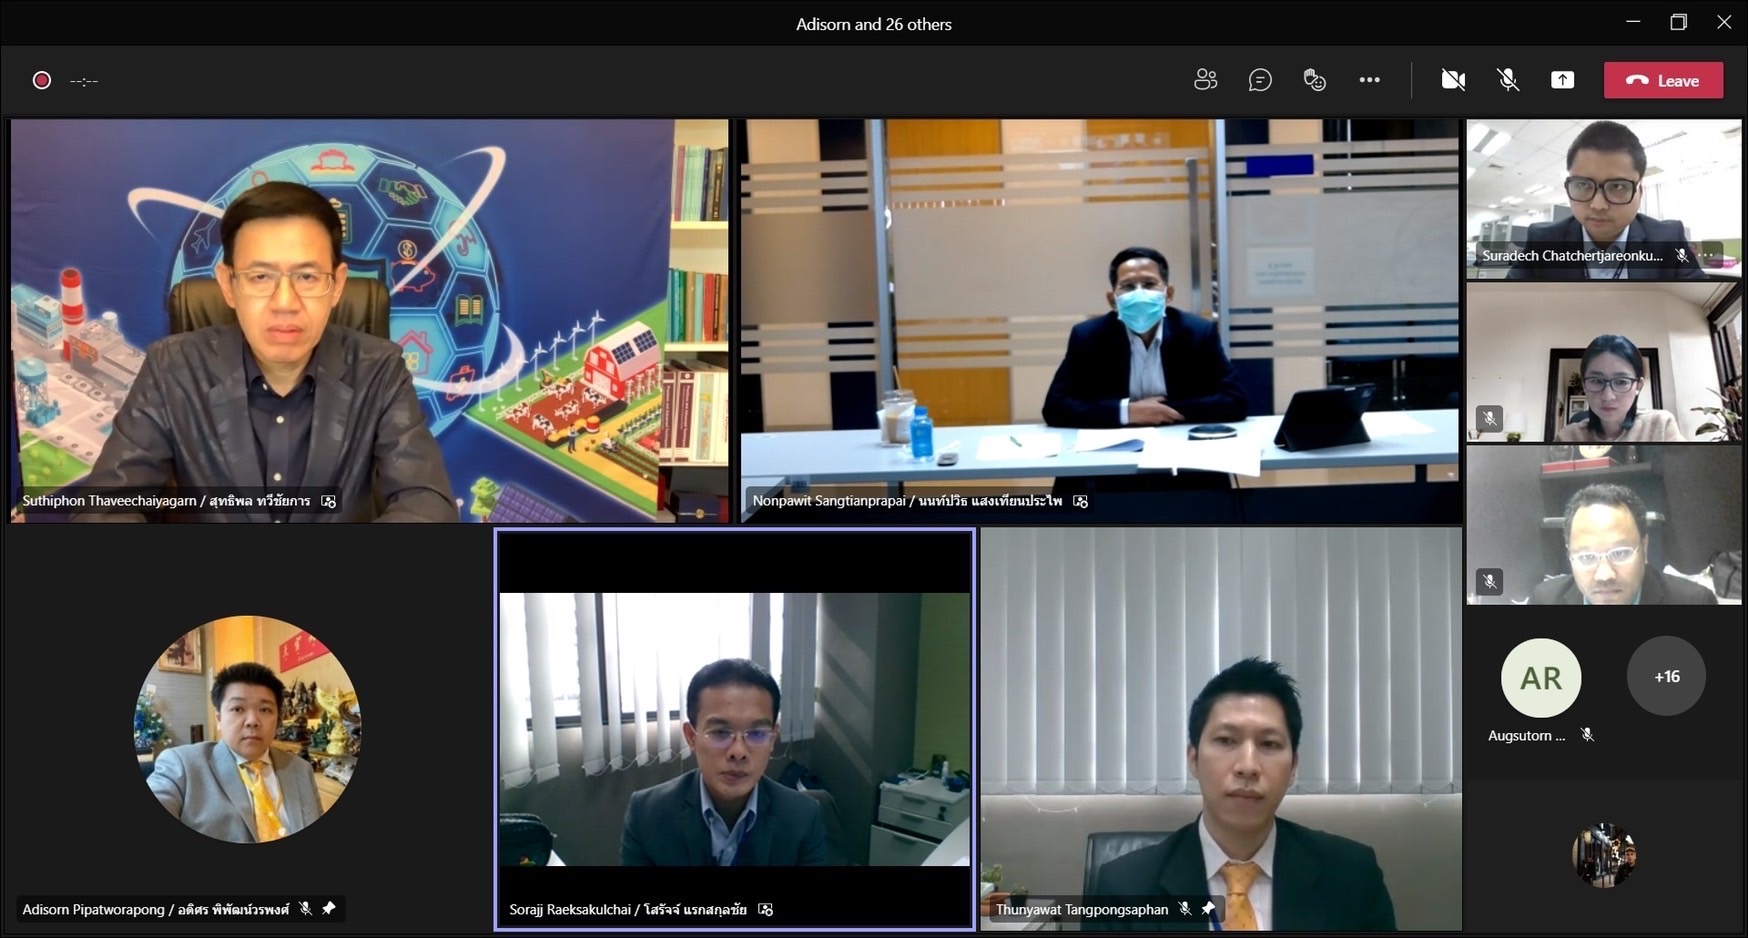Expand the +16 hidden participants
Viewport: 1748px width, 938px height.
[x=1666, y=677]
